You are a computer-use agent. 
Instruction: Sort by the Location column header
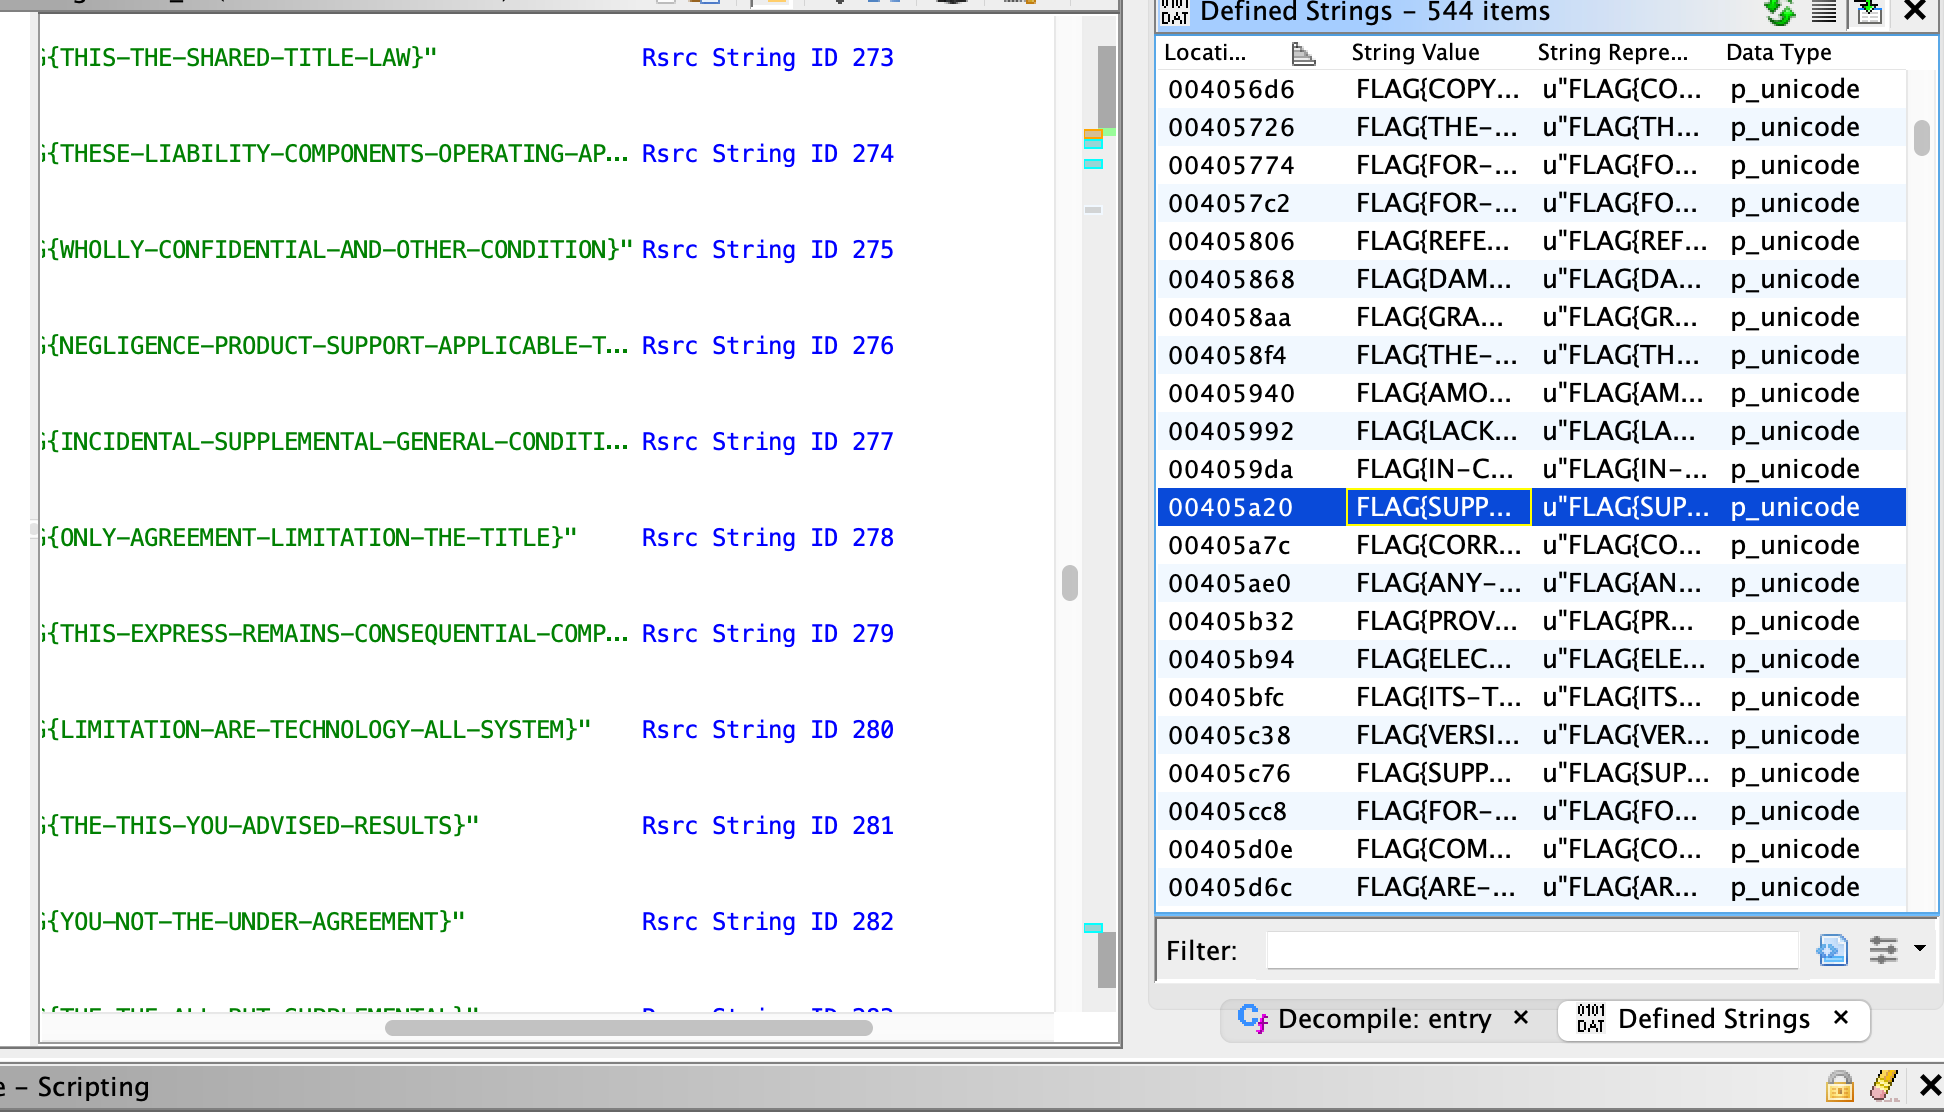pos(1205,52)
